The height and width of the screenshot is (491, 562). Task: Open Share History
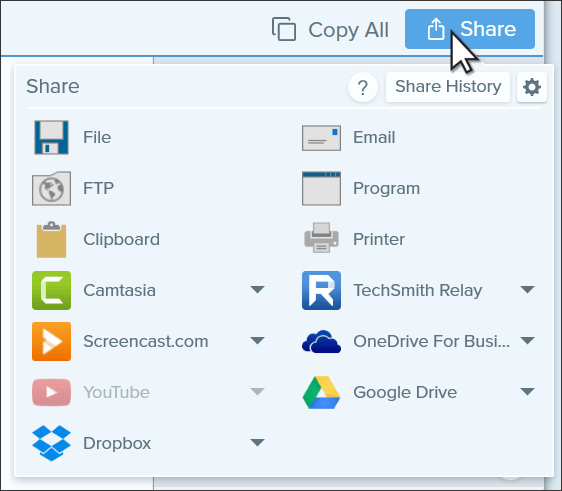[448, 87]
